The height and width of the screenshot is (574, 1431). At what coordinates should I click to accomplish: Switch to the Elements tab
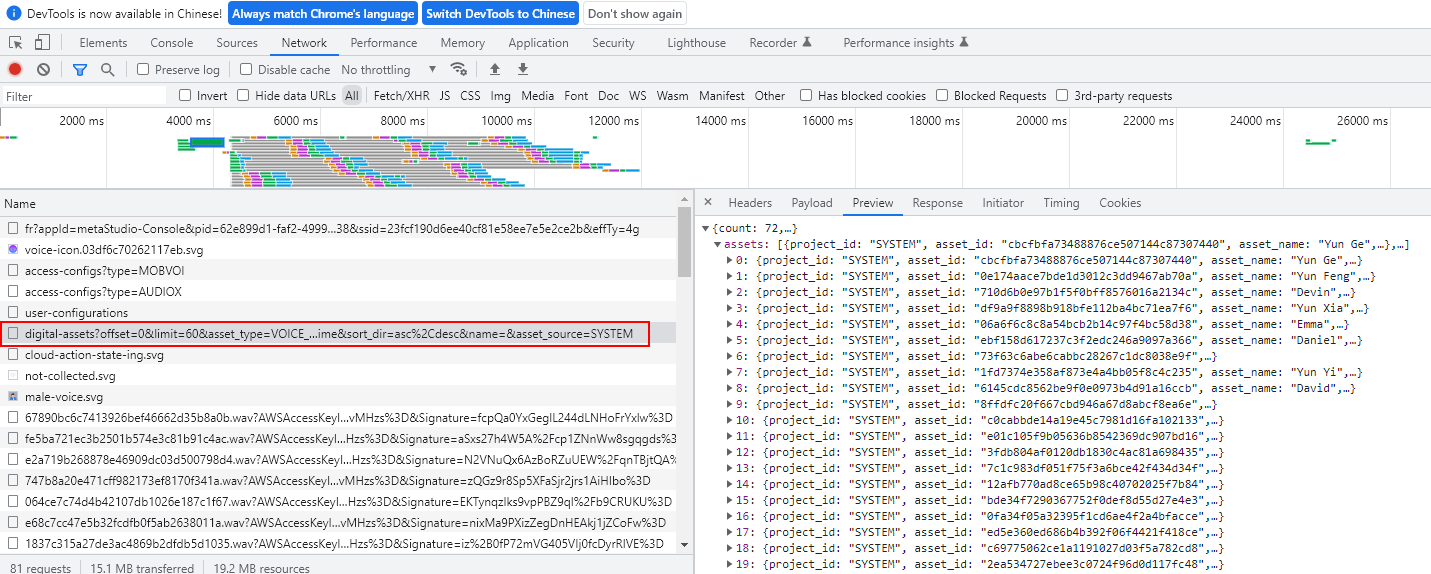[x=103, y=43]
